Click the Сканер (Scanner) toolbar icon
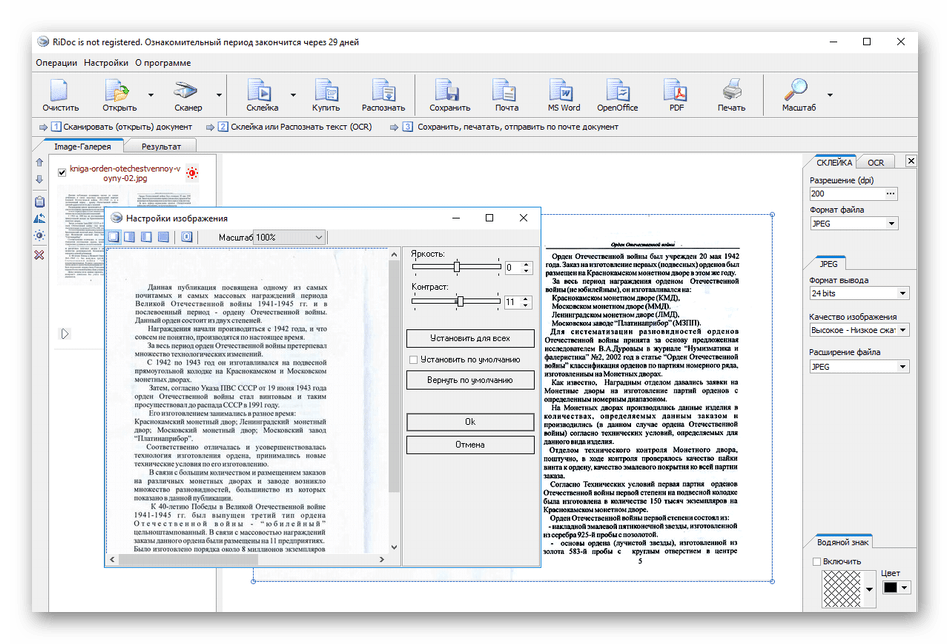The height and width of the screenshot is (644, 950). (x=187, y=96)
